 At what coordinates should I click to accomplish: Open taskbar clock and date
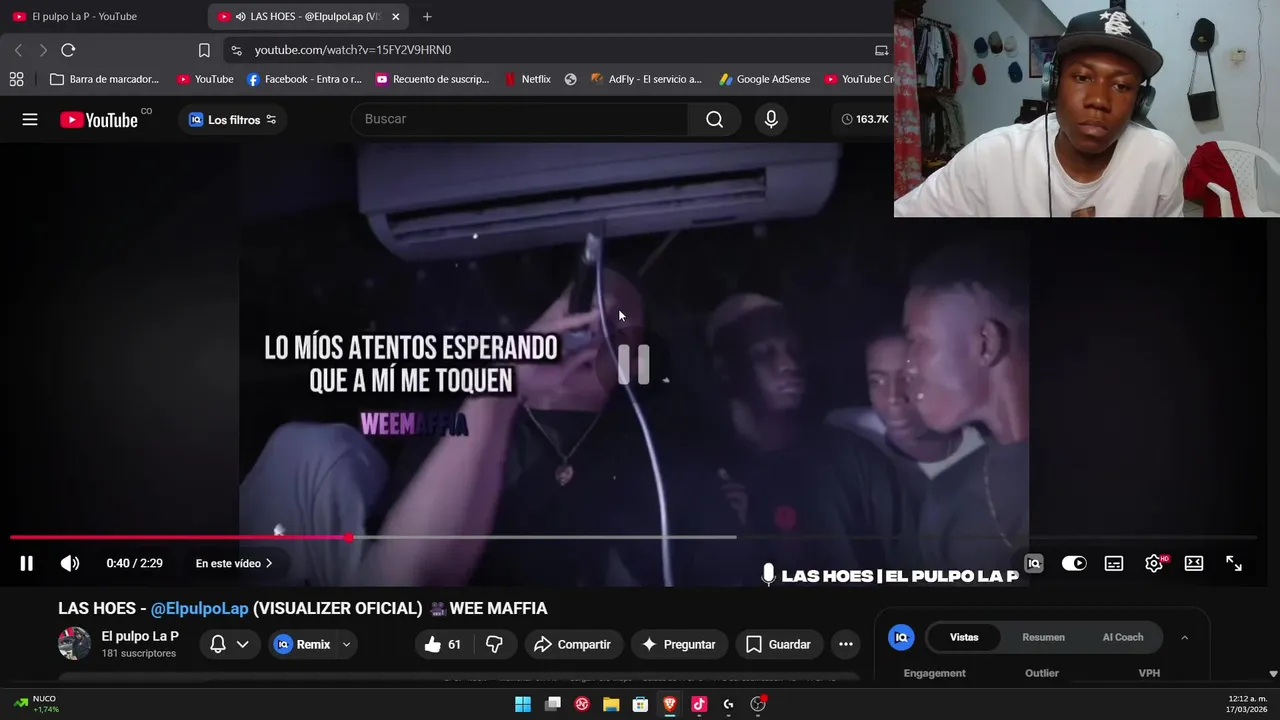[x=1246, y=704]
